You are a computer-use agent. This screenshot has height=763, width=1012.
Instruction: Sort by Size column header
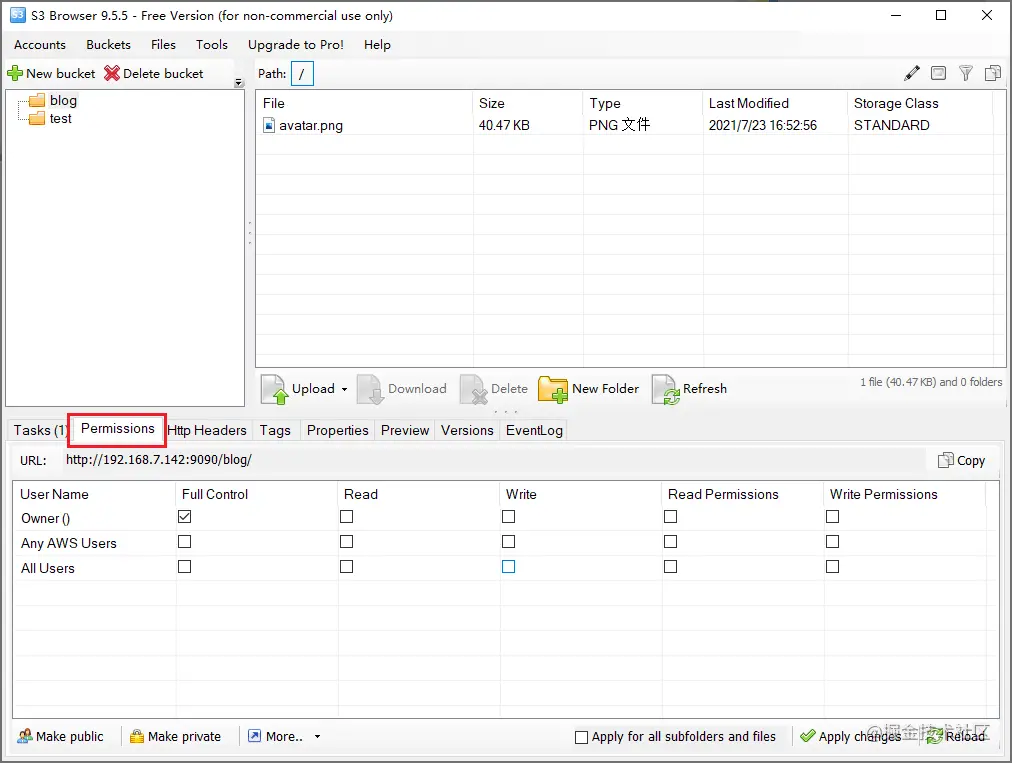[x=528, y=103]
